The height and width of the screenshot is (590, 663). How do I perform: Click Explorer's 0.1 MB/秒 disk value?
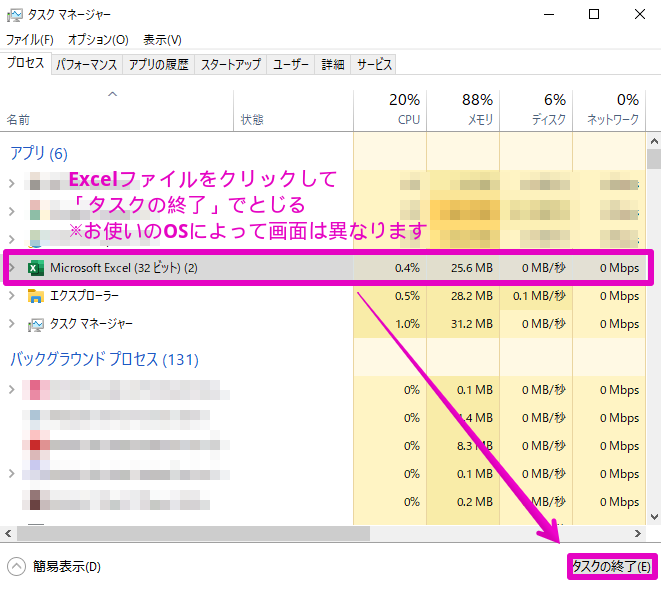point(539,296)
